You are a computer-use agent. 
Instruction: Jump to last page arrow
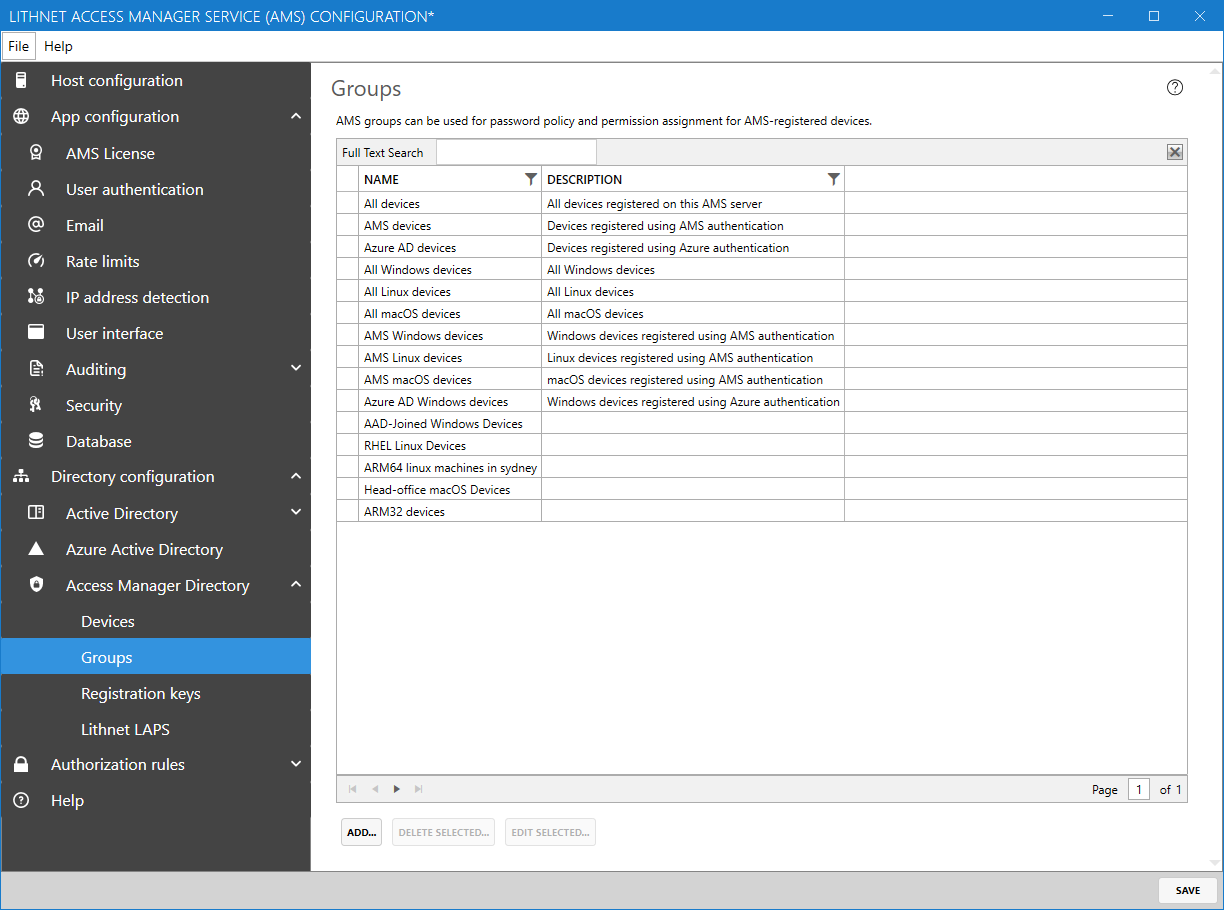point(419,789)
